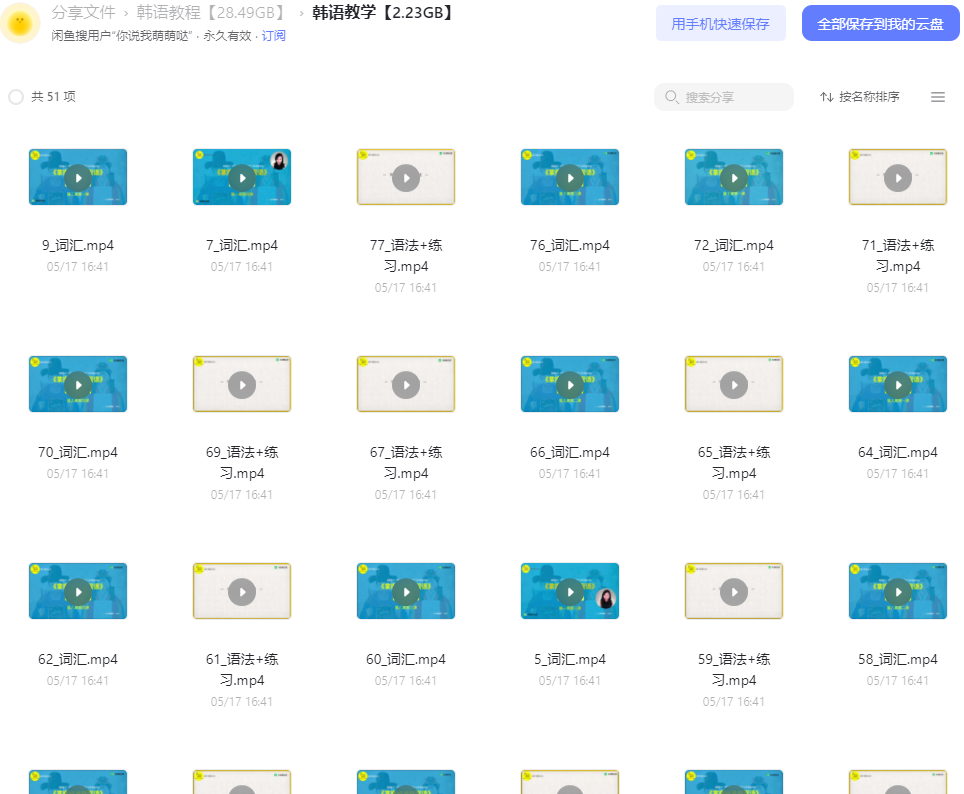Go to 韩语教程【28.49GB】 breadcrumb folder
This screenshot has width=964, height=794.
point(213,12)
